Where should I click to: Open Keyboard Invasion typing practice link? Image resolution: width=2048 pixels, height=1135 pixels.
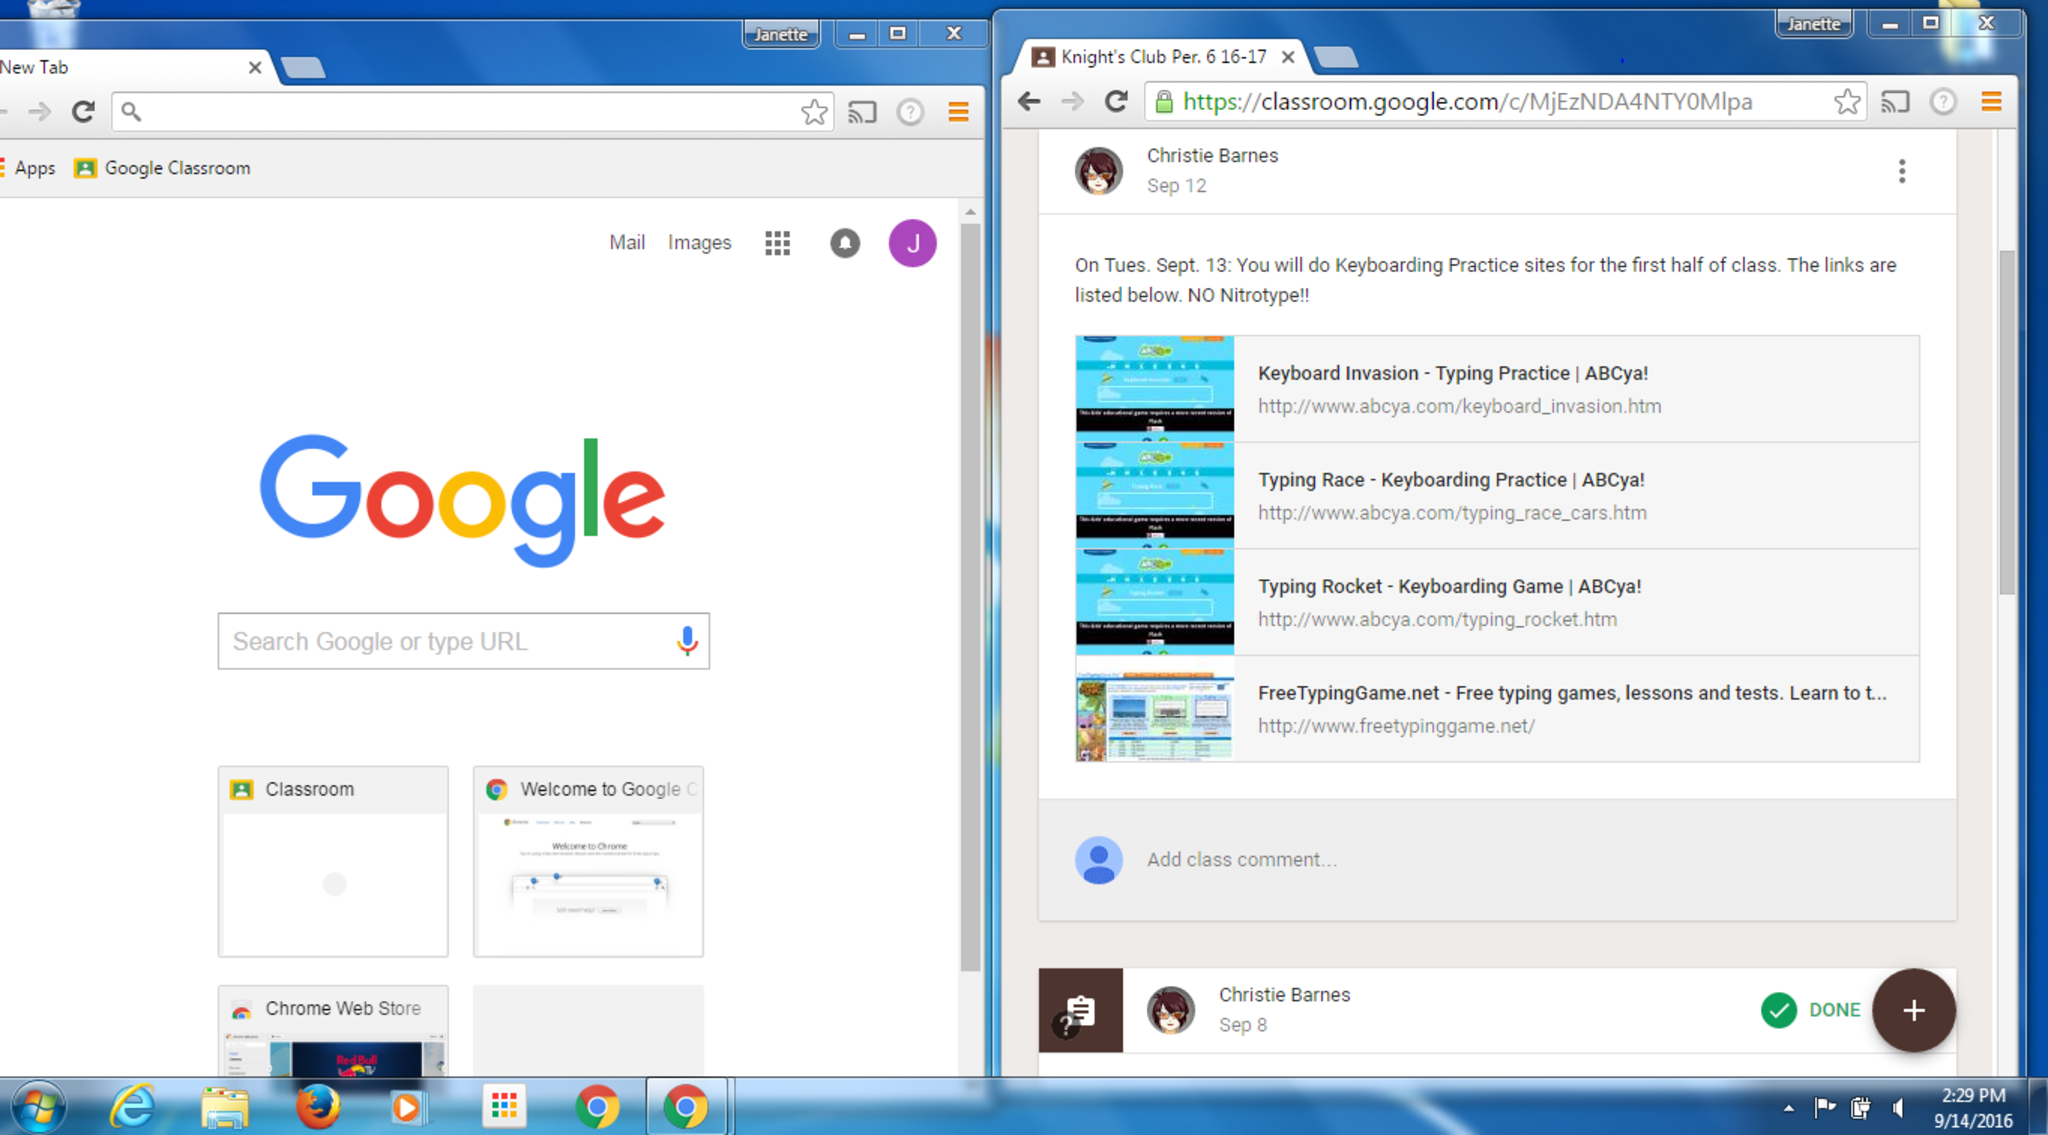click(1452, 373)
